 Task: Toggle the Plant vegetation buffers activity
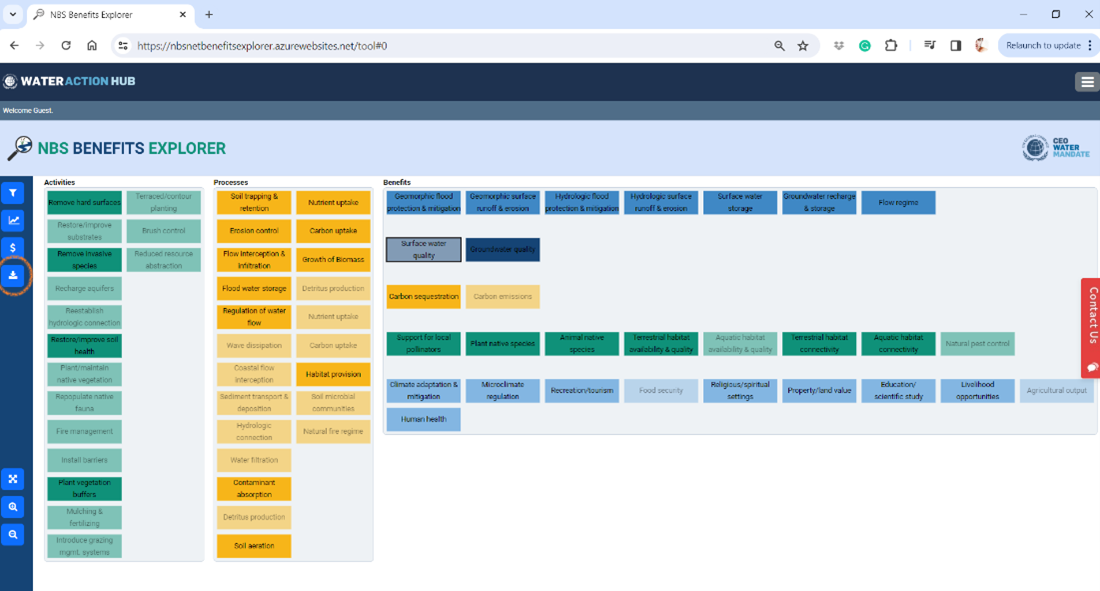coord(84,489)
